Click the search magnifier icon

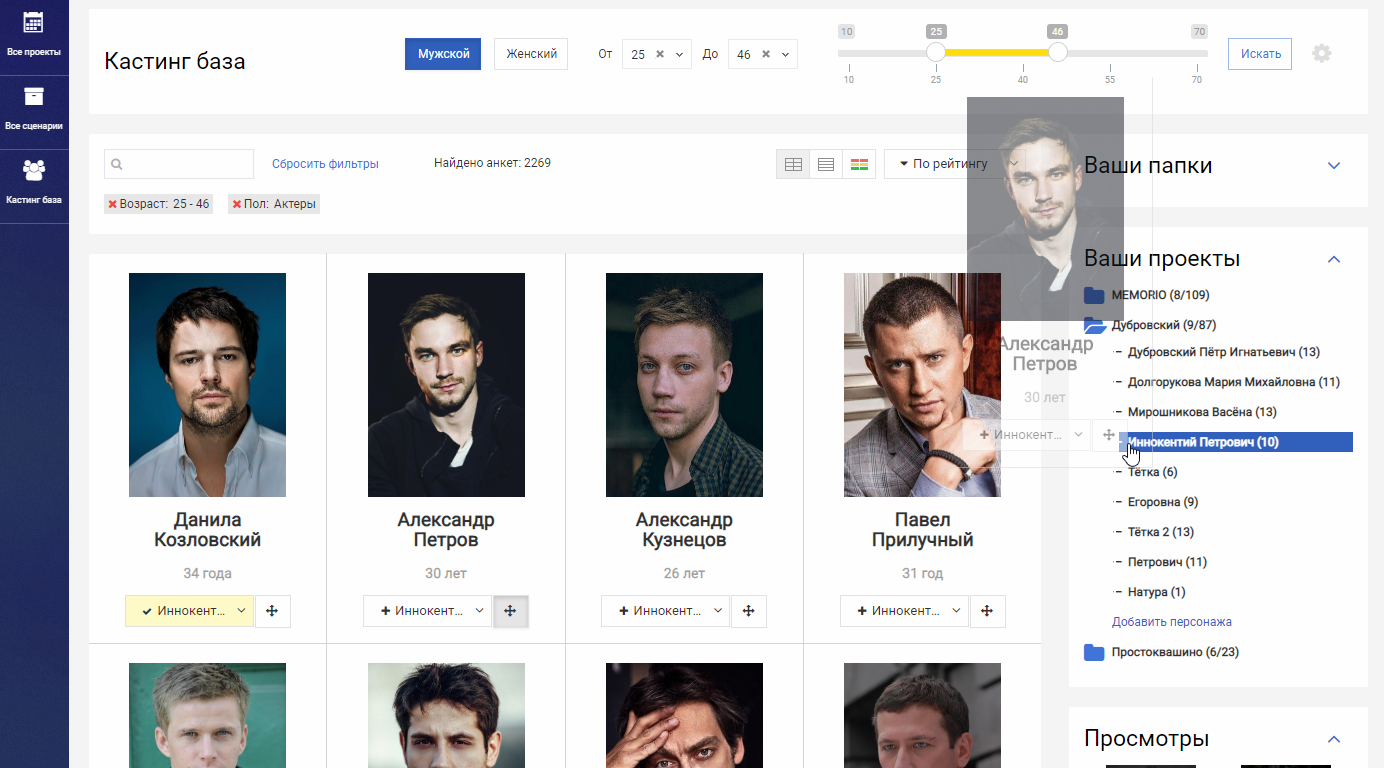click(117, 164)
